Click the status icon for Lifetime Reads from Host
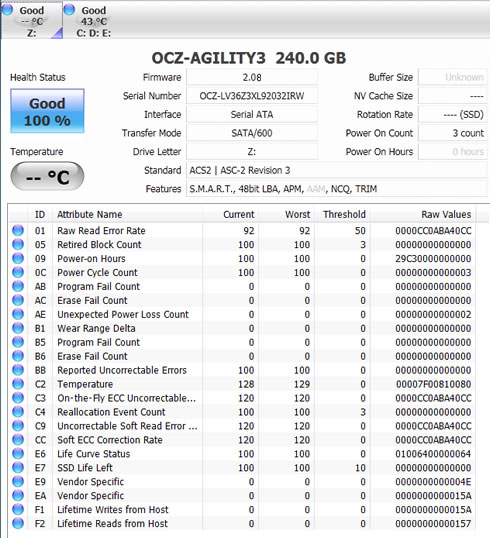The width and height of the screenshot is (490, 538). (18, 523)
